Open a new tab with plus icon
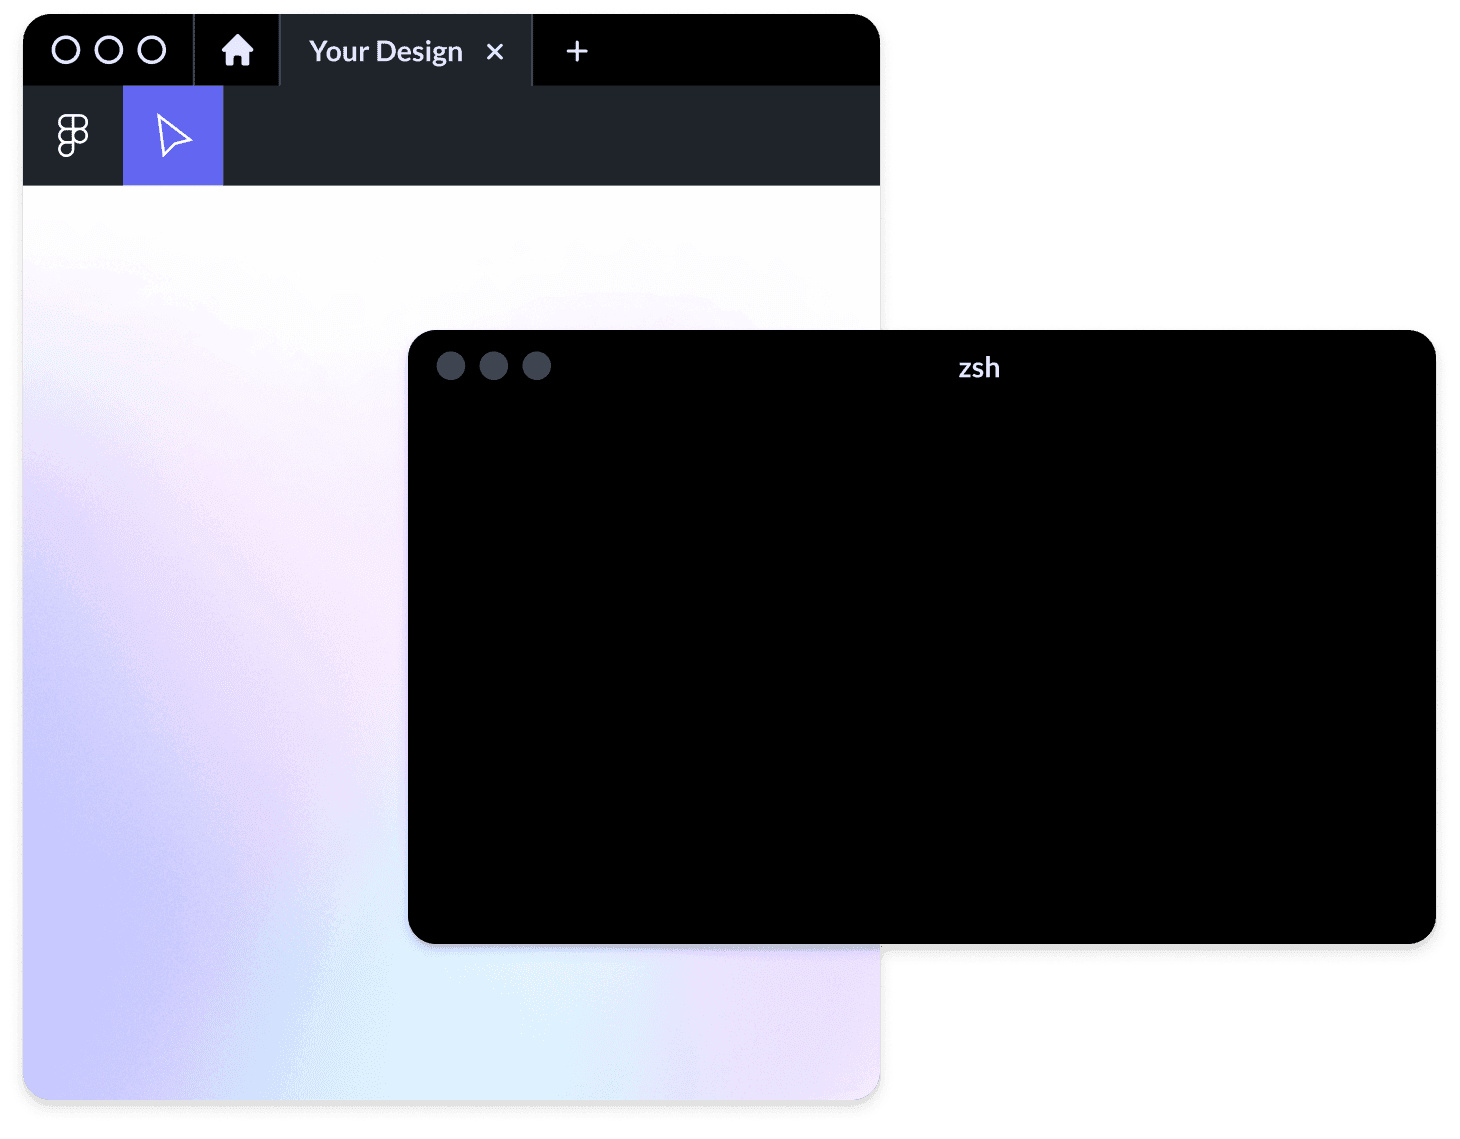The width and height of the screenshot is (1460, 1139). [577, 51]
